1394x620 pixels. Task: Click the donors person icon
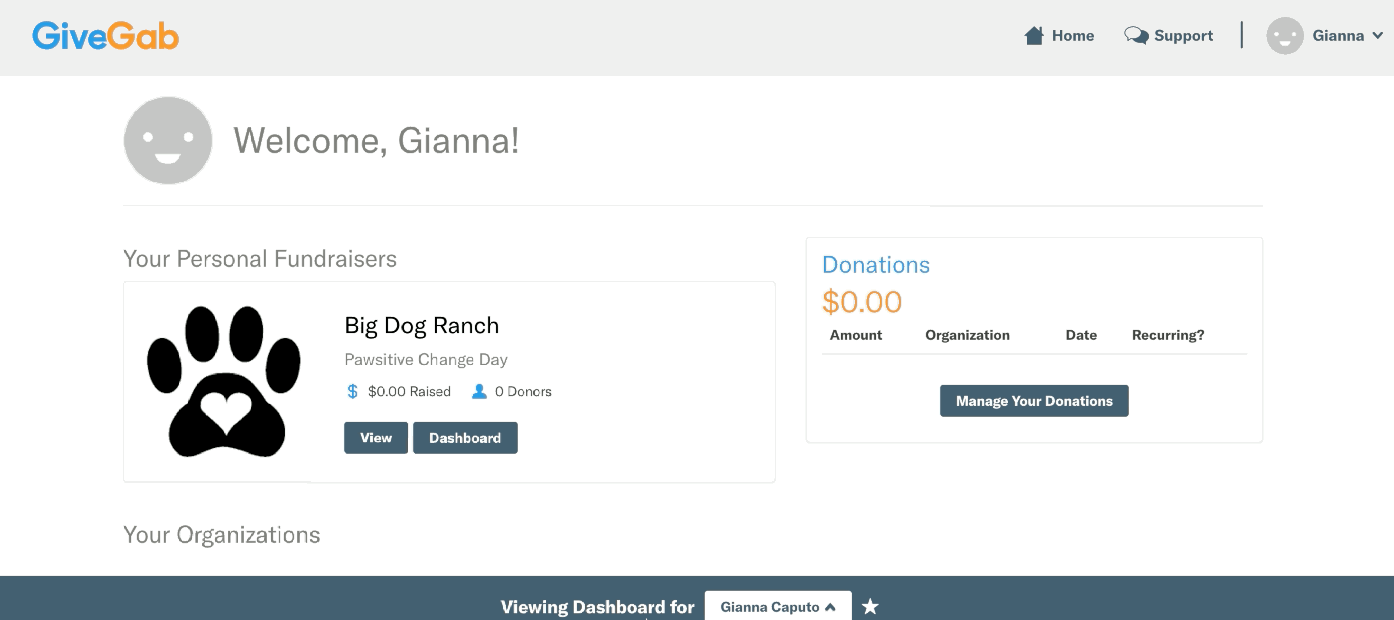[479, 391]
